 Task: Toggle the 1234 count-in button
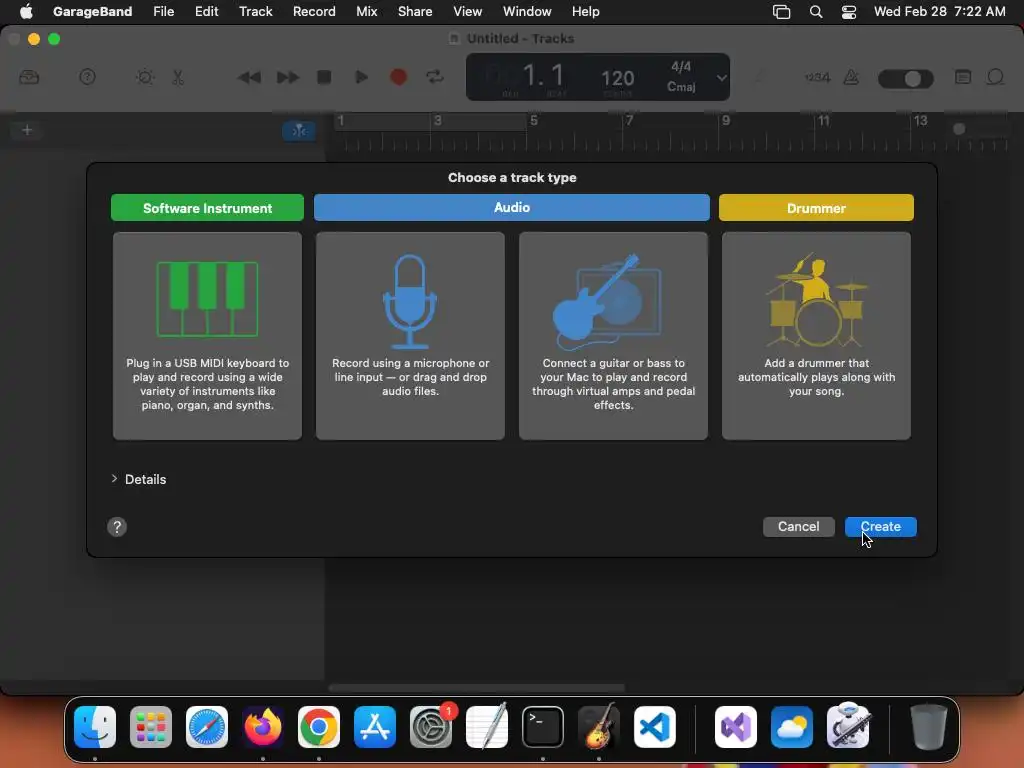click(x=817, y=77)
